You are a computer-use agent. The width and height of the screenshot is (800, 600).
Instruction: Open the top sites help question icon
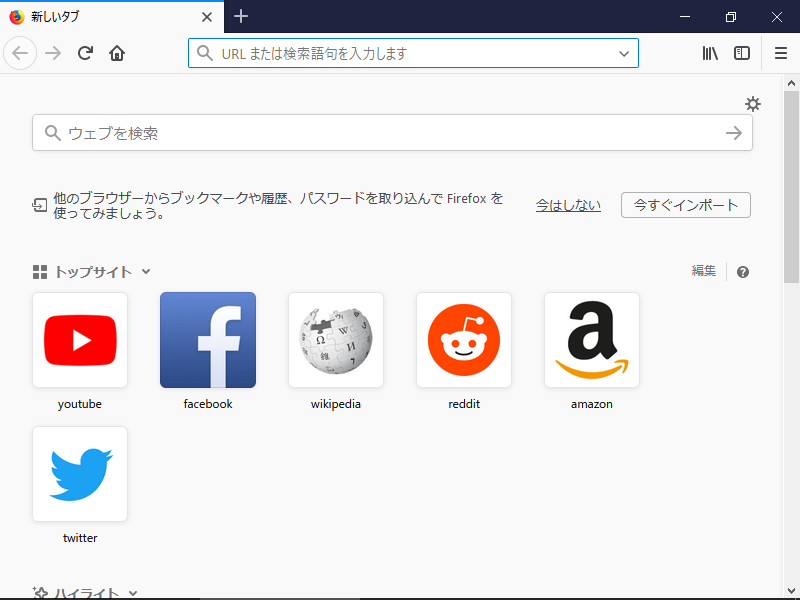coord(743,272)
